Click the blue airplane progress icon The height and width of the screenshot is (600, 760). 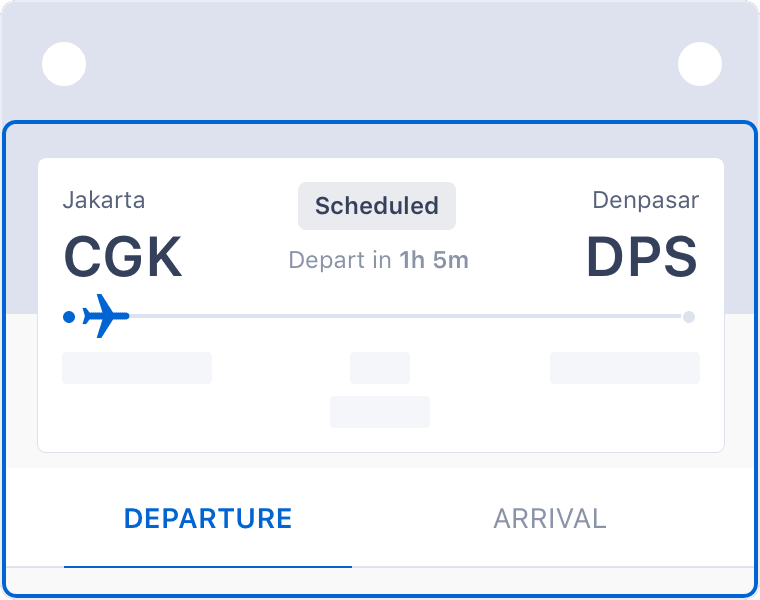106,316
